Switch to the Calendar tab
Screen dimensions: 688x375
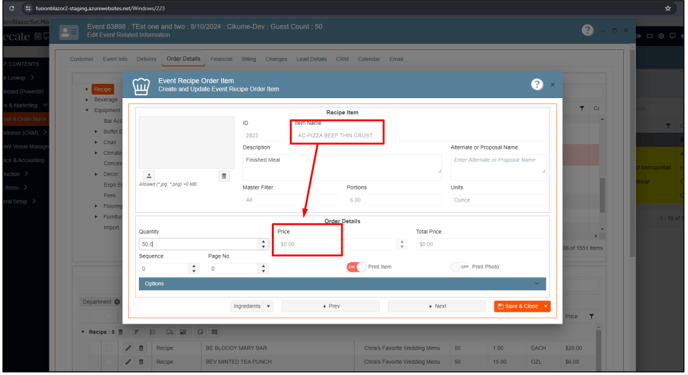click(x=369, y=59)
